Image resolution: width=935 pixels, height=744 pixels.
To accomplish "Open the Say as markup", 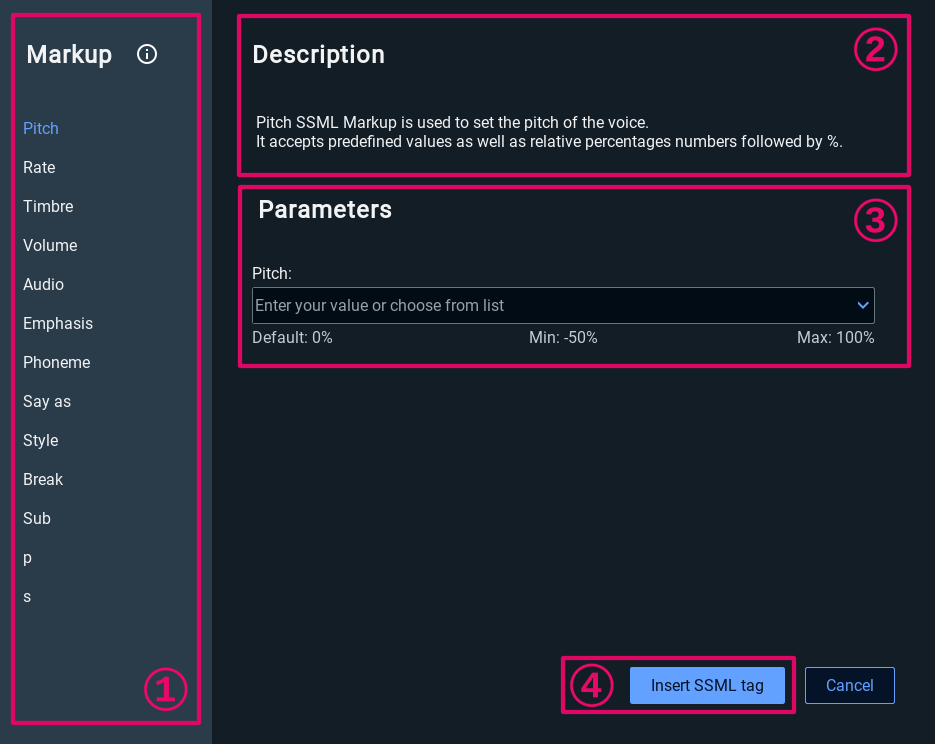I will (x=47, y=401).
